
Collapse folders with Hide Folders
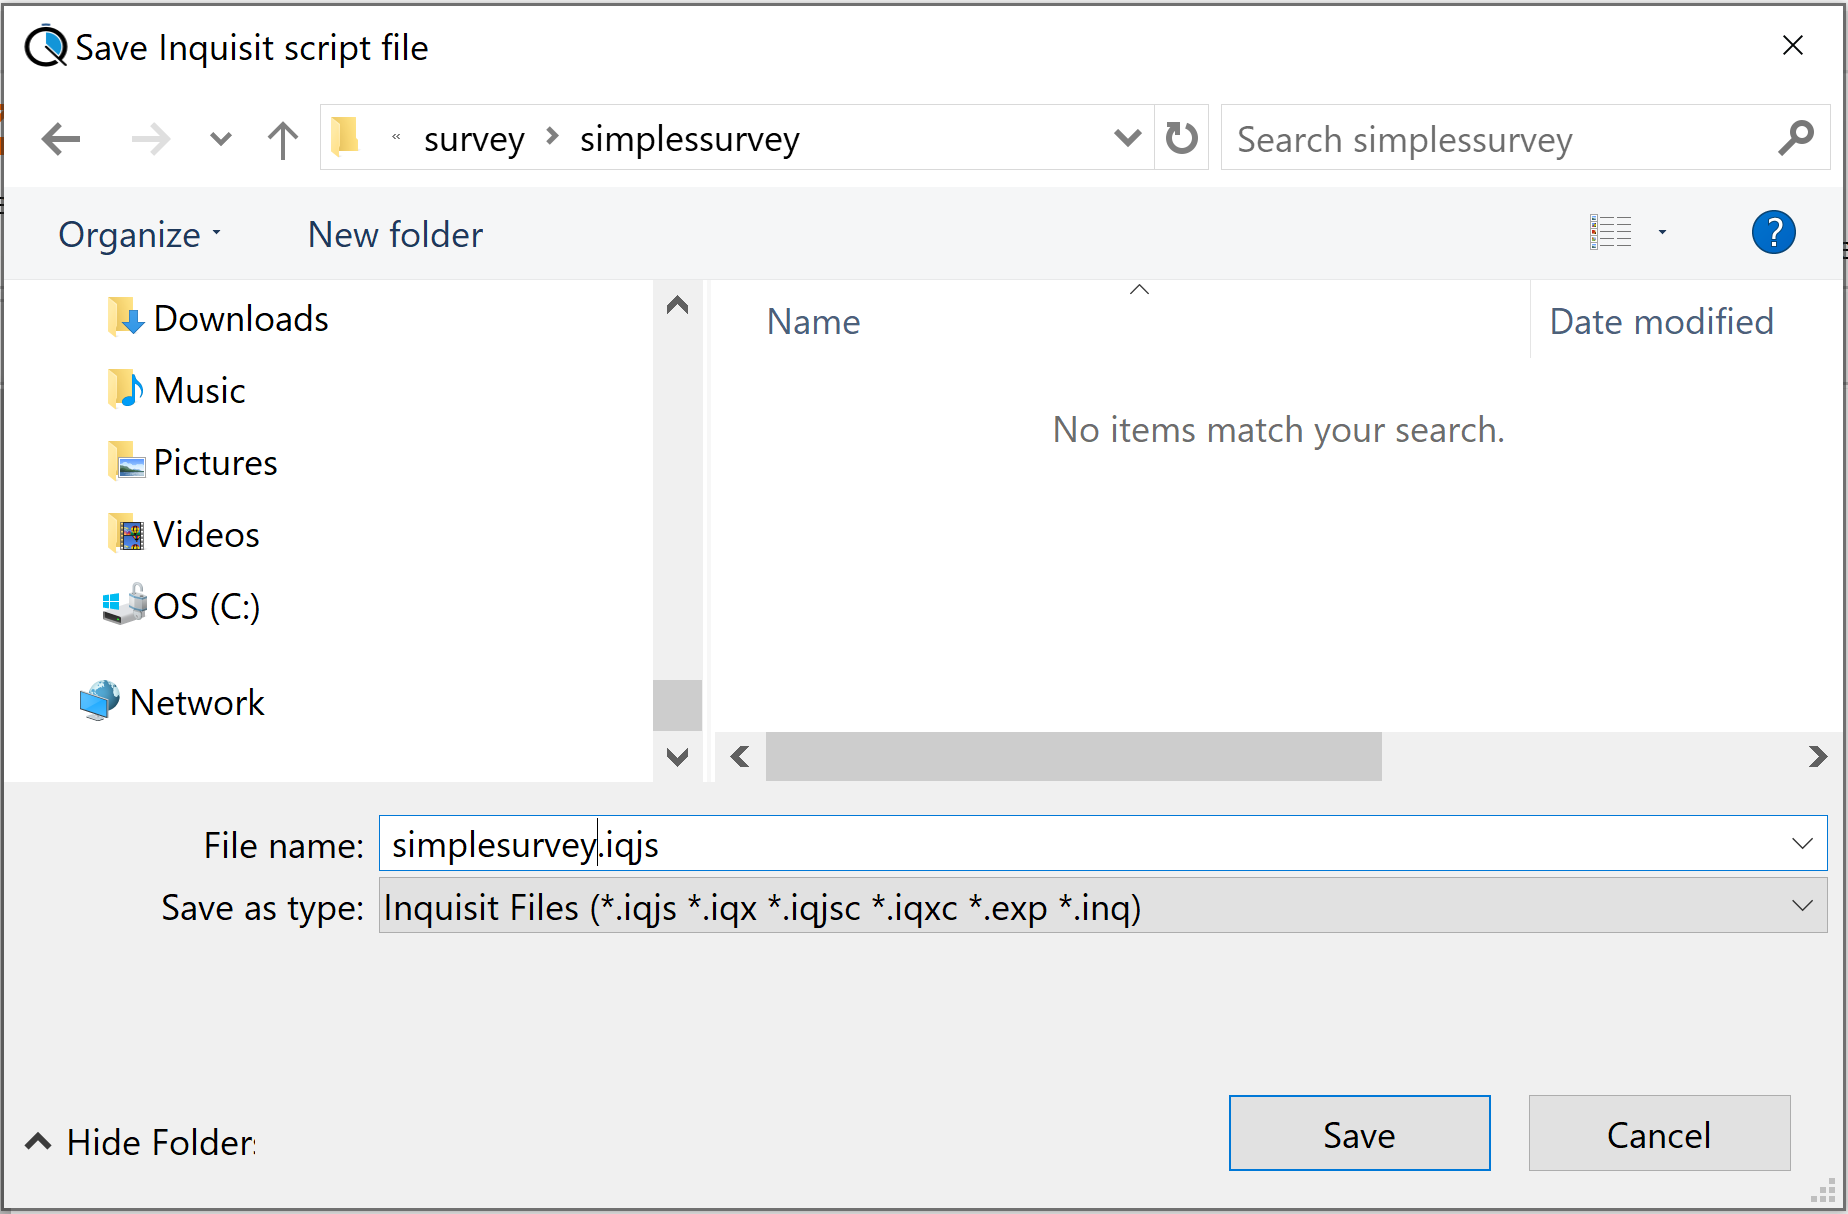pos(140,1142)
